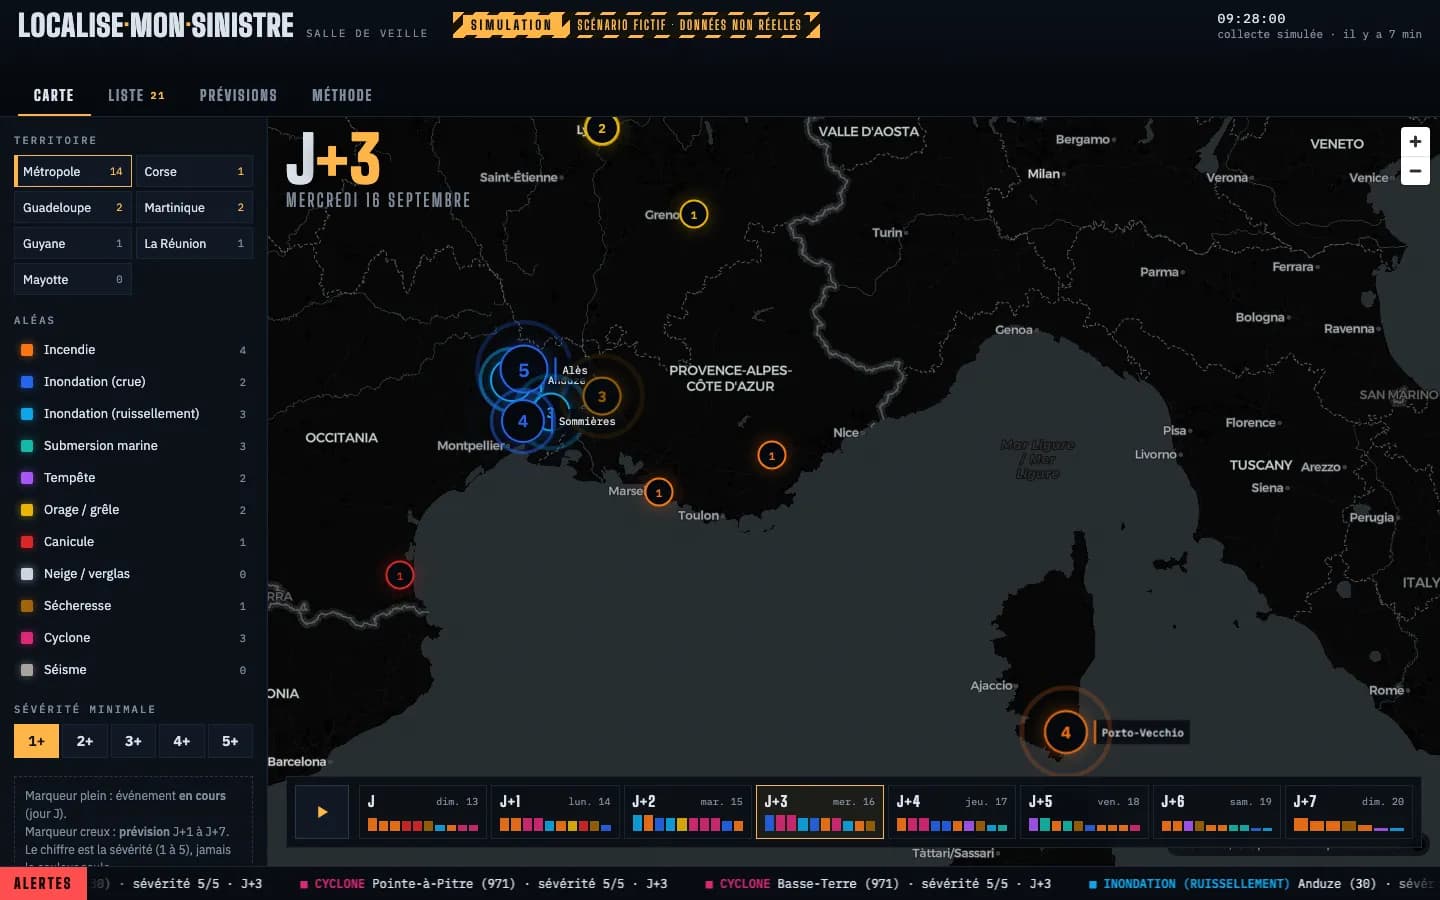
Task: Click 'Scénario fictif · données non réelles' banner
Action: click(690, 25)
